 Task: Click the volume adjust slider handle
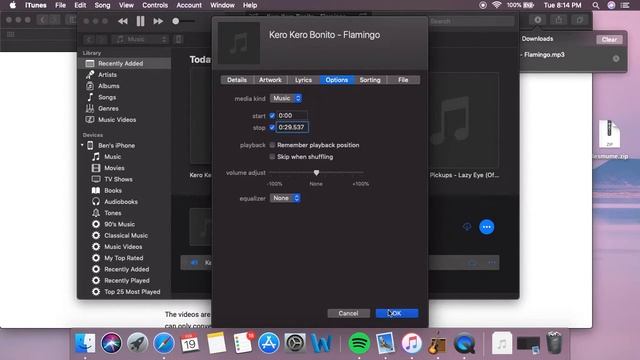point(316,173)
